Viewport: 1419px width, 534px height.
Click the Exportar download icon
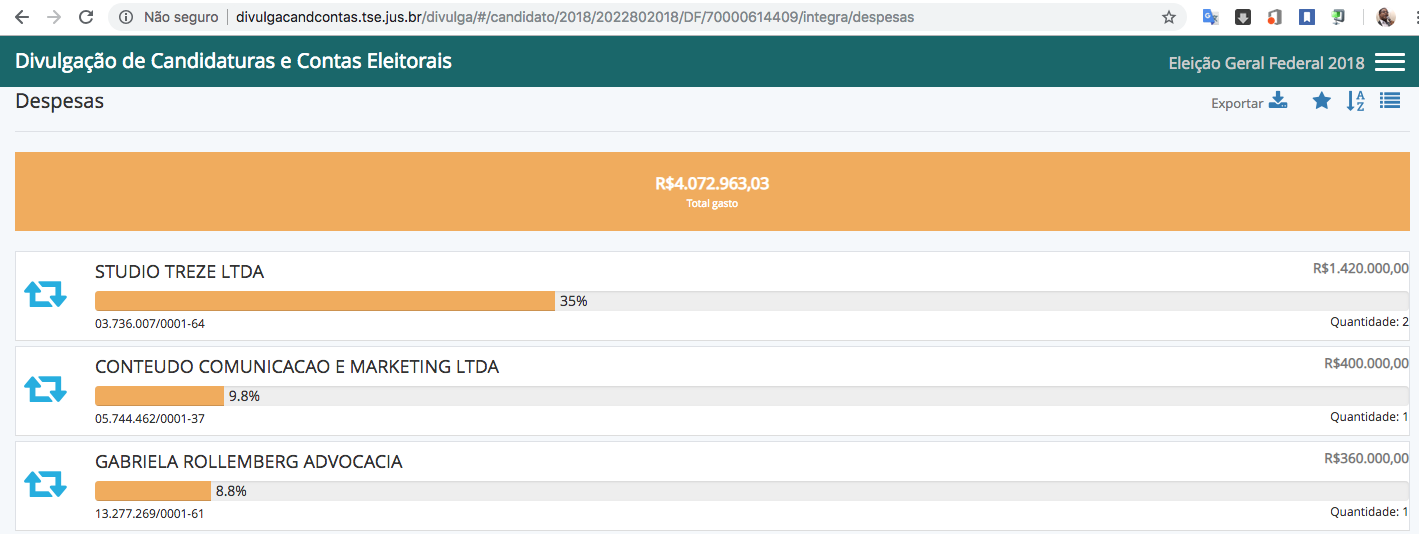tap(1278, 101)
